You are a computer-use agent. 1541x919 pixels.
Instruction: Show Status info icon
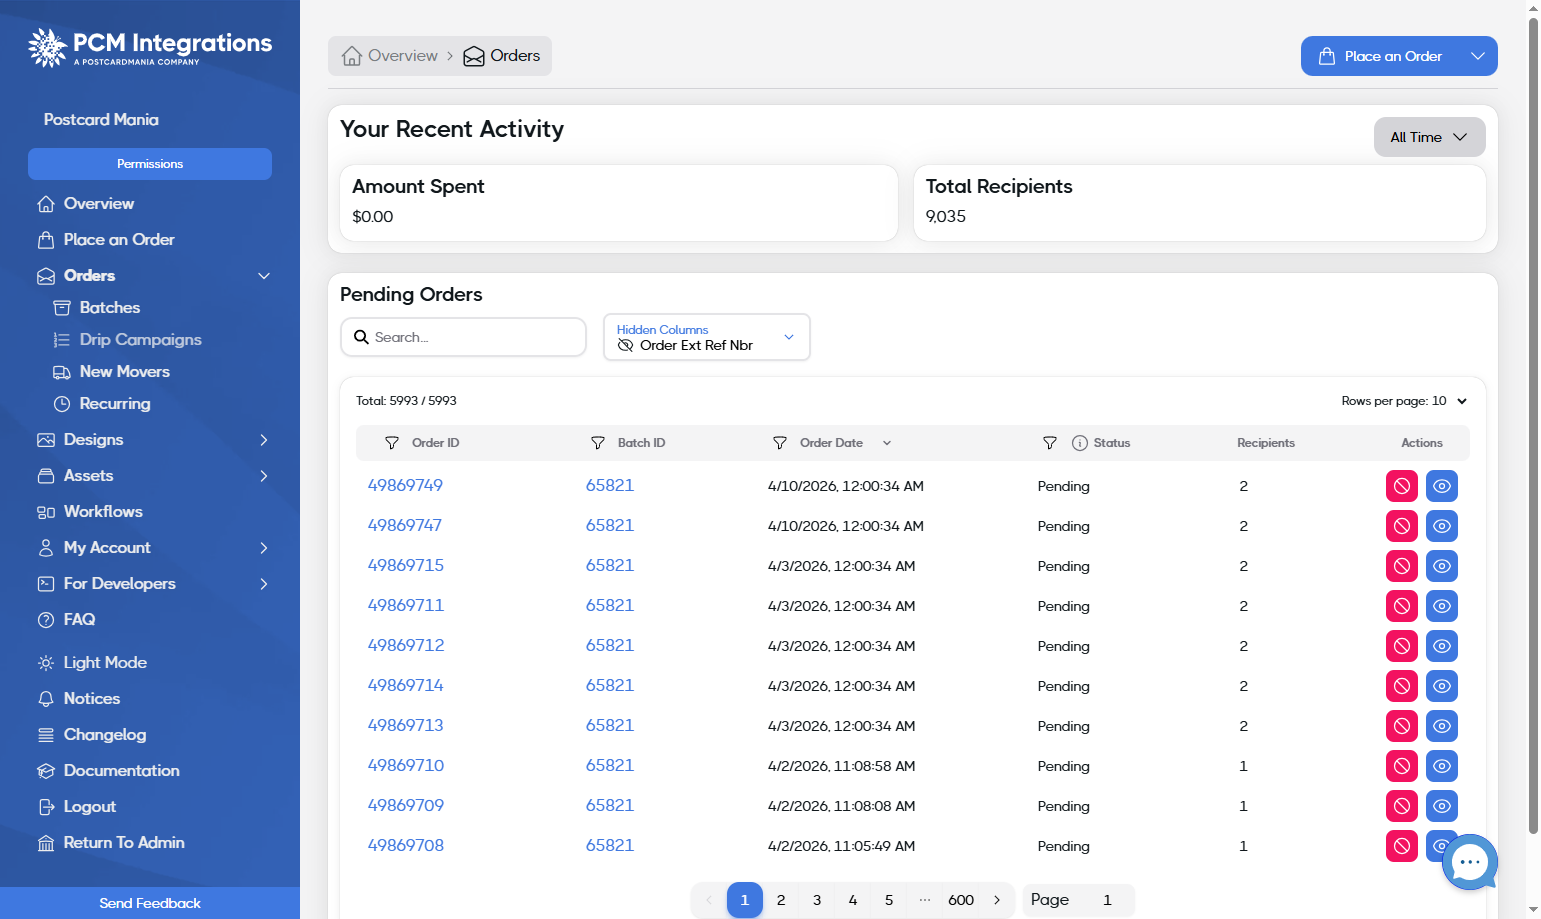(1080, 443)
